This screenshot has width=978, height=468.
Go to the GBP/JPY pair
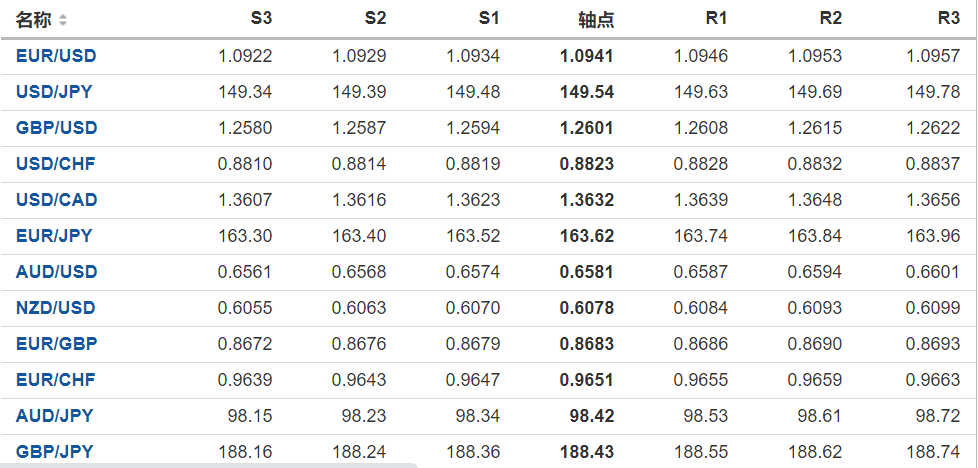pyautogui.click(x=54, y=452)
